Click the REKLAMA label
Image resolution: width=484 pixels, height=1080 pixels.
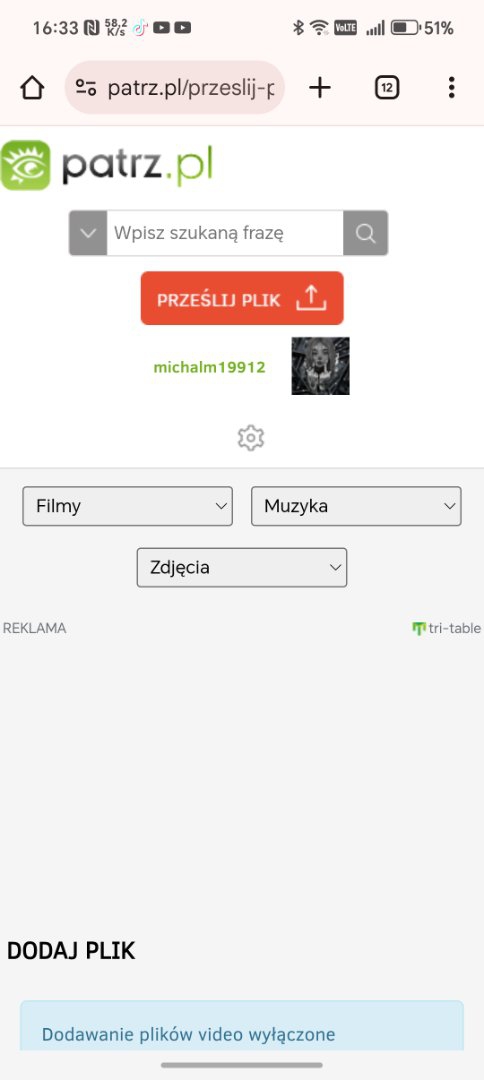point(34,628)
